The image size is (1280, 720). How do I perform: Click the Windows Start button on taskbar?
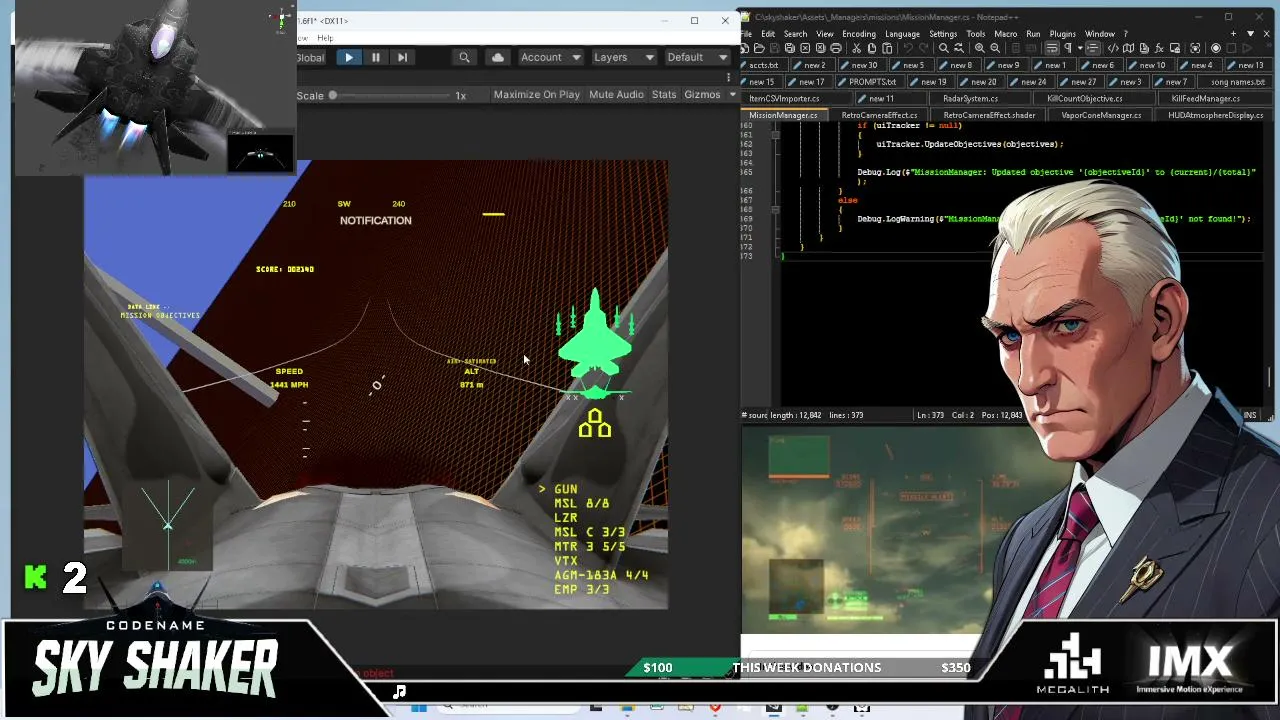(419, 708)
